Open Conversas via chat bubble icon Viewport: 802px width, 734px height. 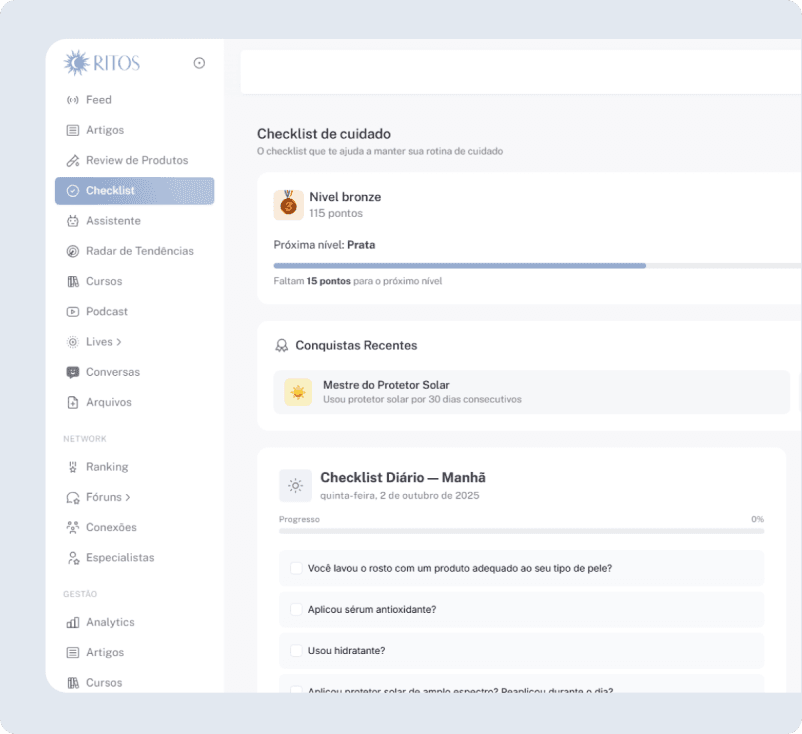point(73,372)
